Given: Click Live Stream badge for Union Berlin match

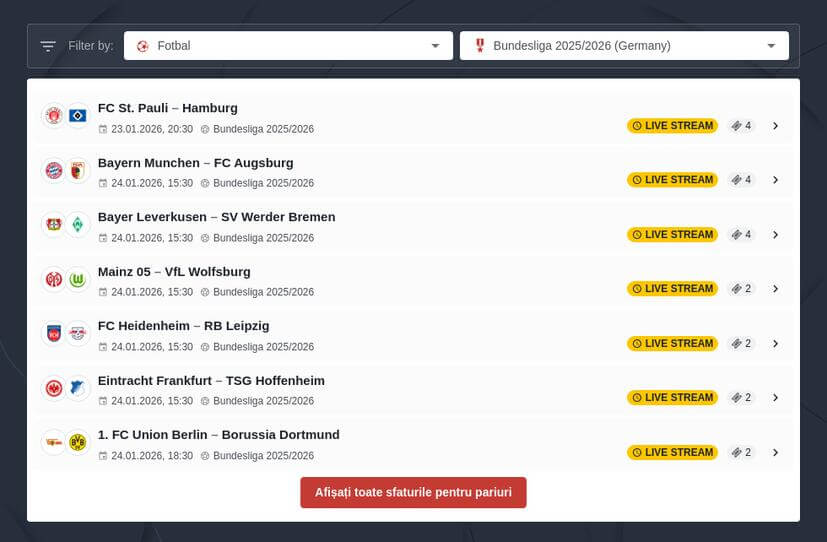Looking at the screenshot, I should (x=672, y=452).
